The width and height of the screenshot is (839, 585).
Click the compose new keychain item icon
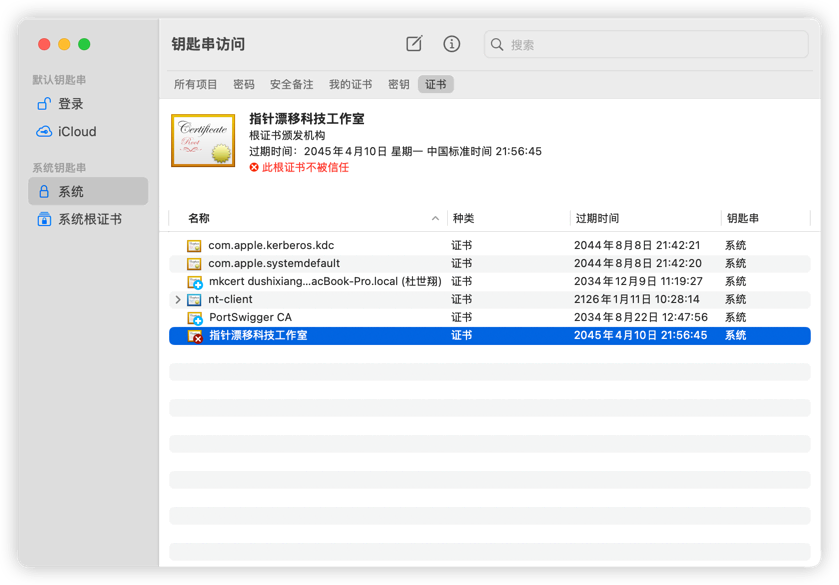[x=414, y=44]
